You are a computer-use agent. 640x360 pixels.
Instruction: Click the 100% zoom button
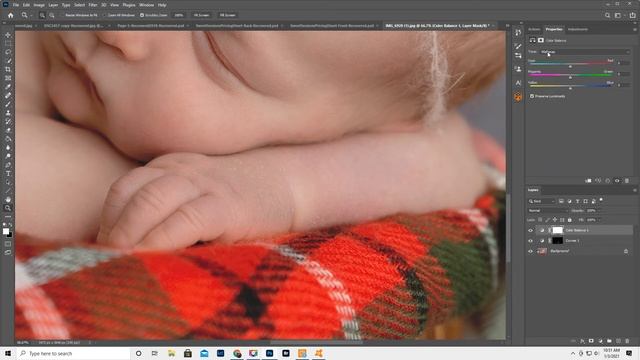click(x=178, y=15)
